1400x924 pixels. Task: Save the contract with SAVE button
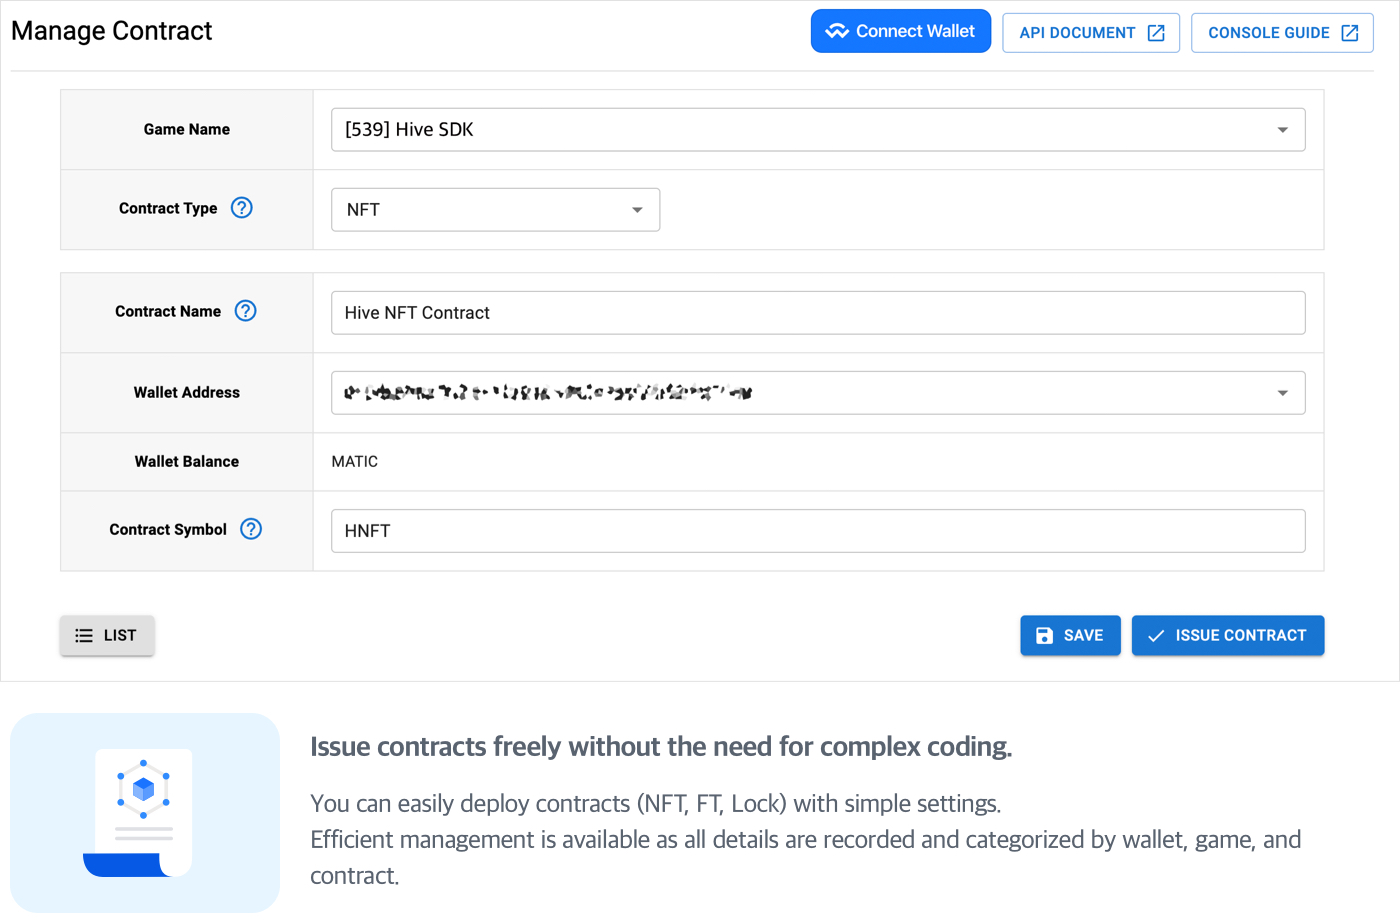pos(1070,636)
